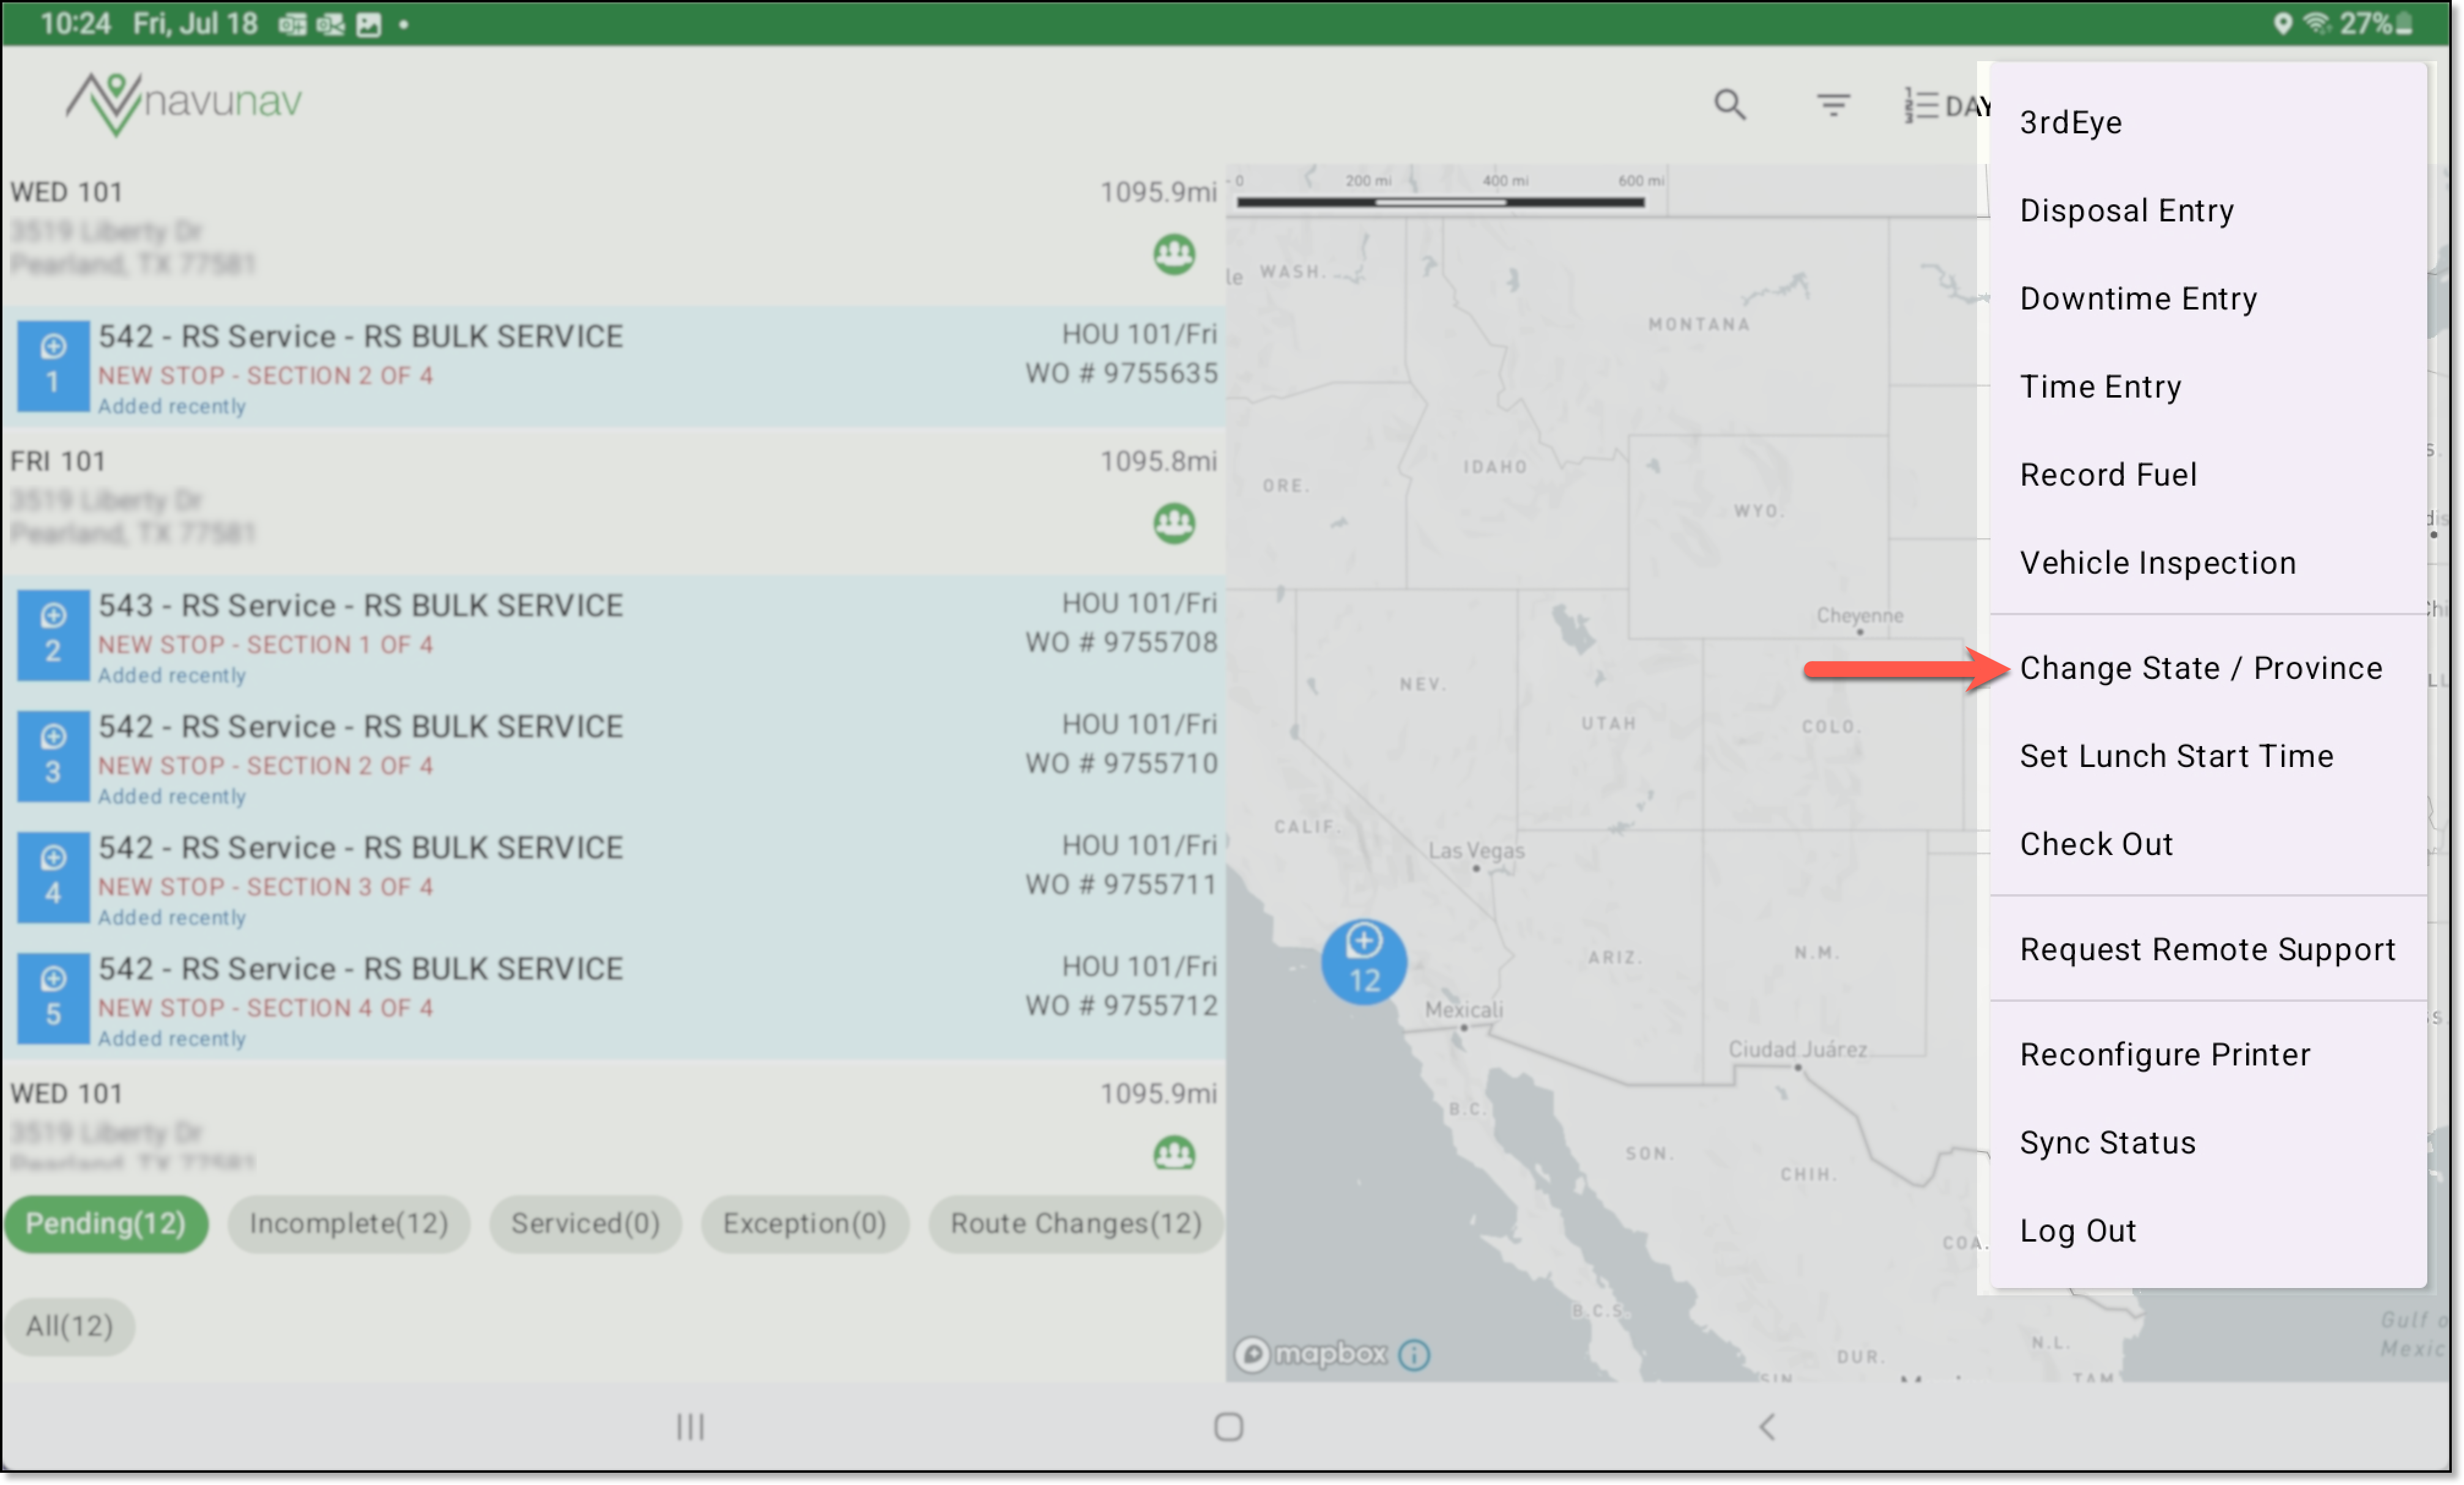Screen dimensions: 2464x1485
Task: Select Log Out from menu
Action: [2078, 1230]
